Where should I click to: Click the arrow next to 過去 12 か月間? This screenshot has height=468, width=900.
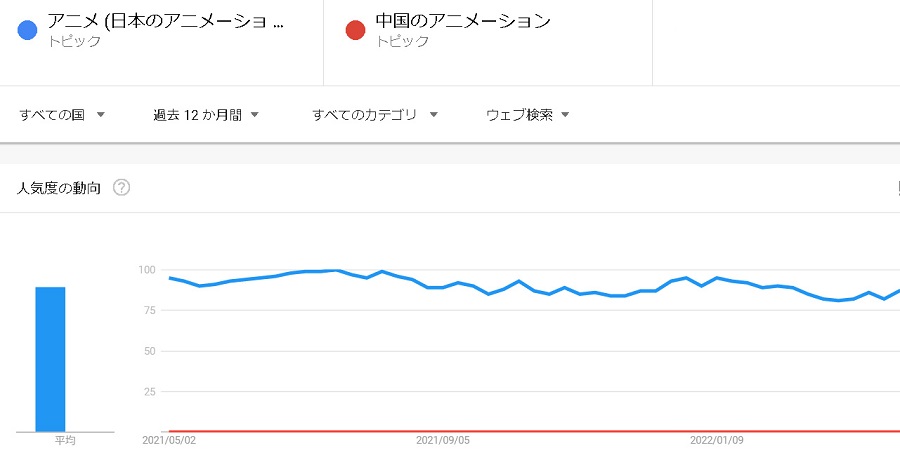click(254, 115)
